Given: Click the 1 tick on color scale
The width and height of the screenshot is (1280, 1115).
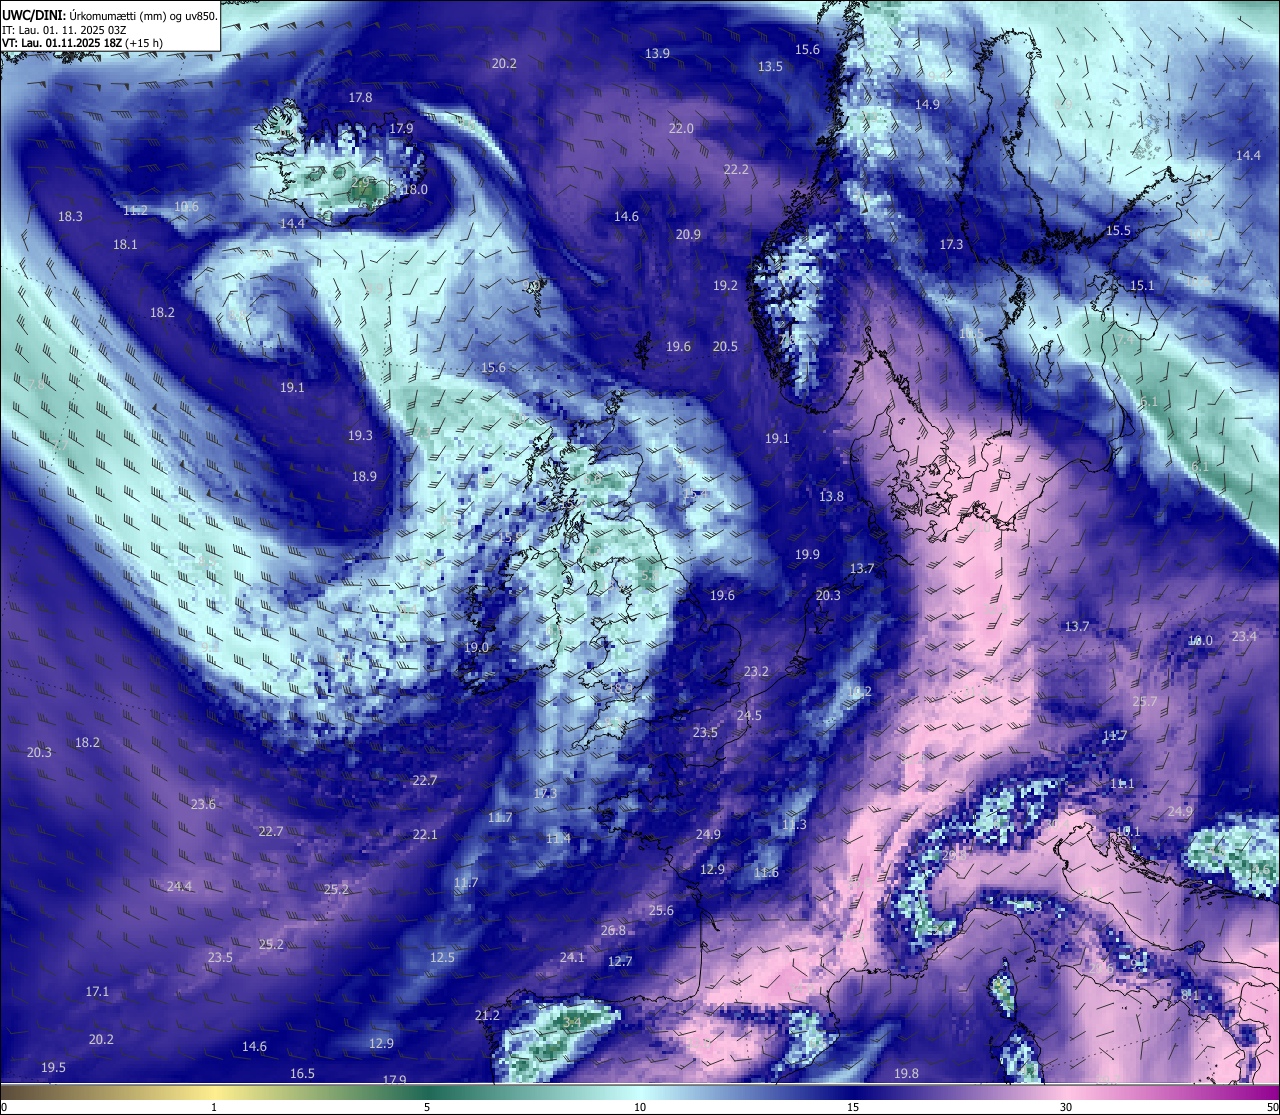Looking at the screenshot, I should point(214,1107).
